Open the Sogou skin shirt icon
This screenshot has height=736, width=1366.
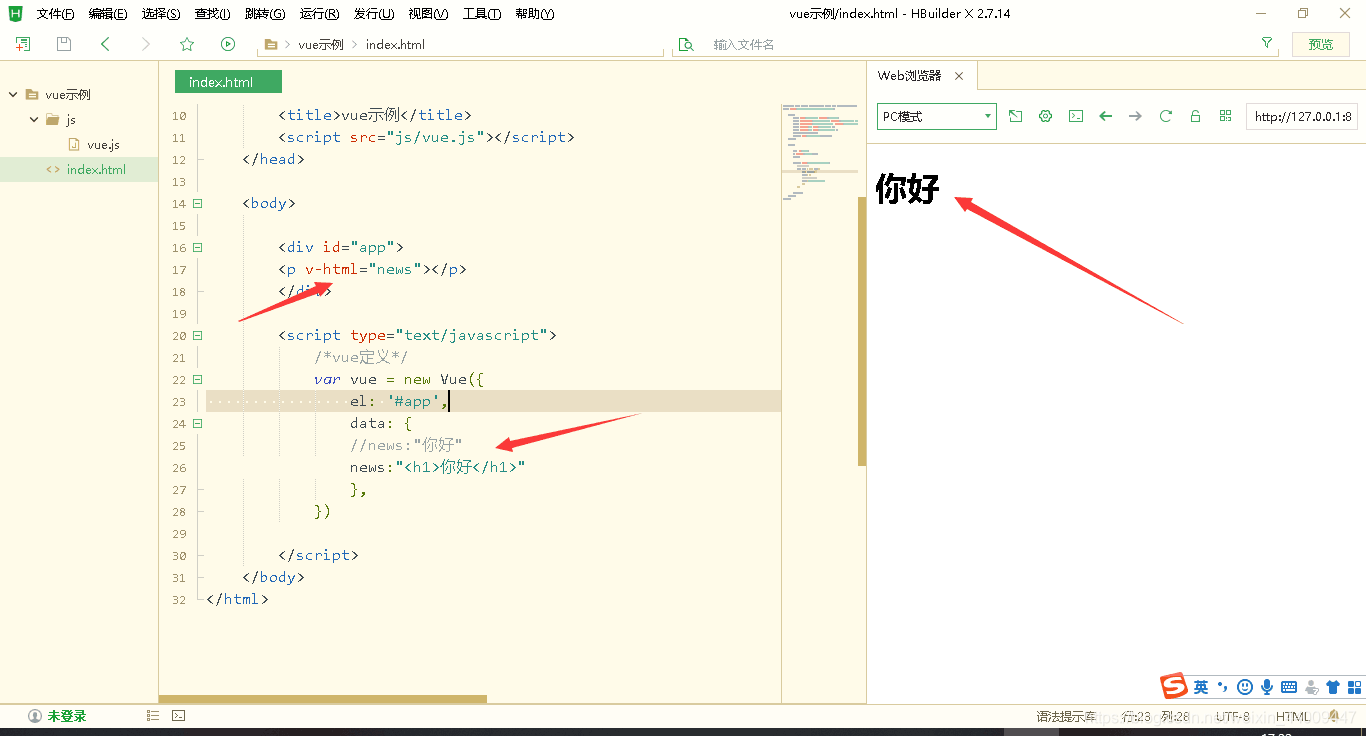pos(1333,687)
